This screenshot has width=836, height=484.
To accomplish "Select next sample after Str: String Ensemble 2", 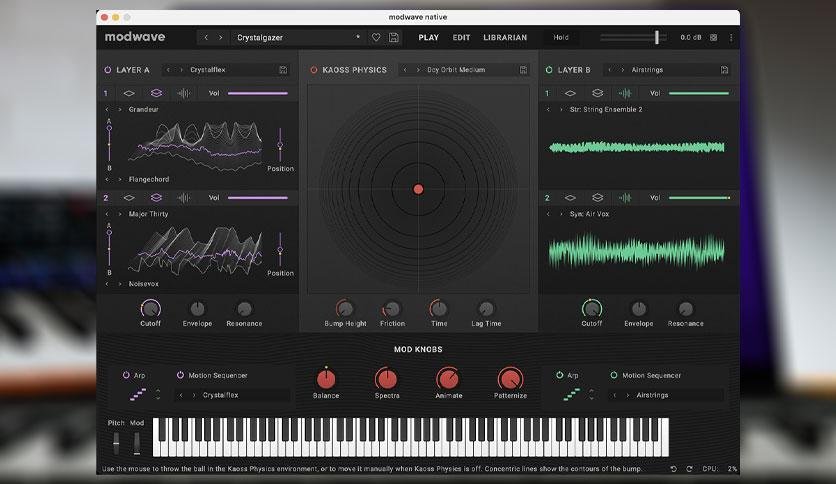I will point(561,109).
